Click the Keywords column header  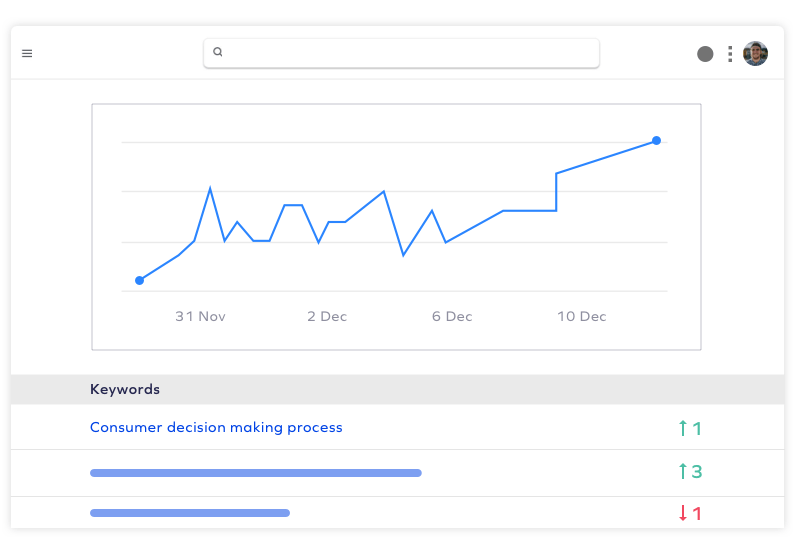(125, 389)
